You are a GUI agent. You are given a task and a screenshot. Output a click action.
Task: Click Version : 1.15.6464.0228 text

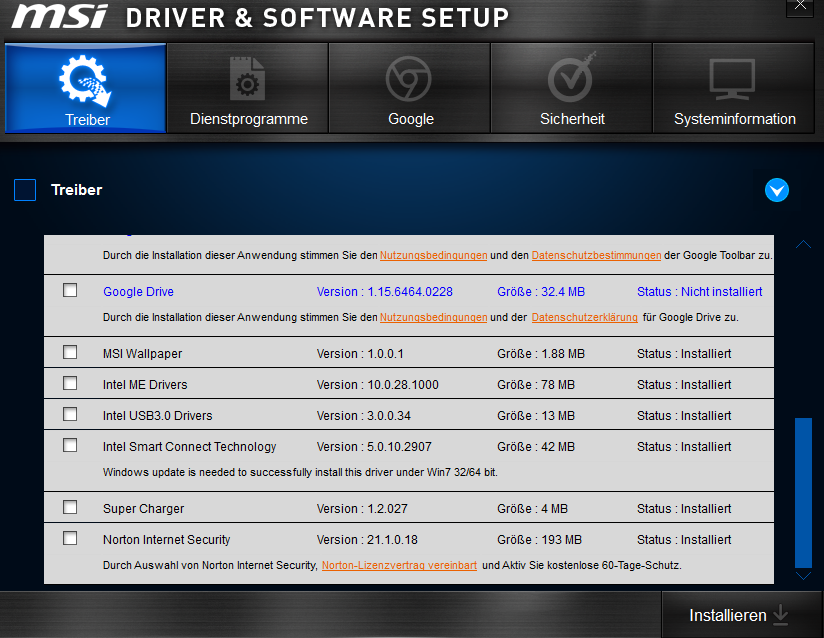(385, 292)
